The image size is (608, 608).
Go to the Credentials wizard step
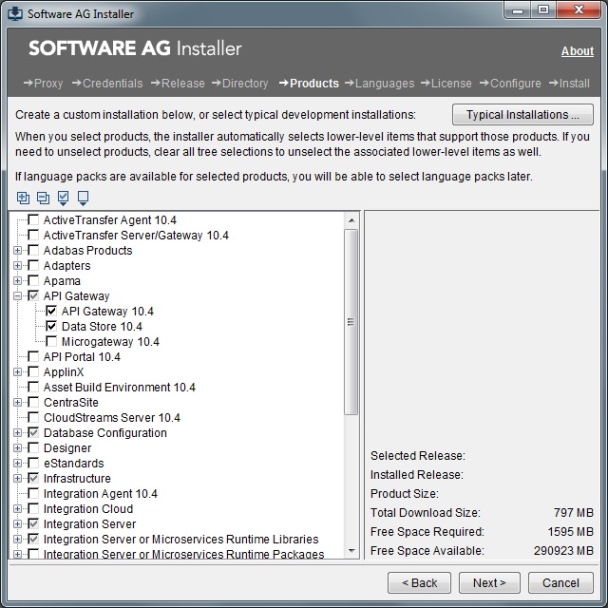pos(107,83)
